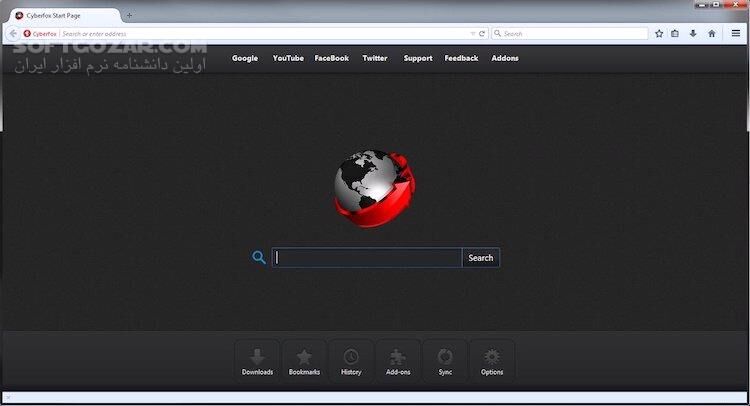
Task: Open the YouTube link
Action: pos(288,58)
